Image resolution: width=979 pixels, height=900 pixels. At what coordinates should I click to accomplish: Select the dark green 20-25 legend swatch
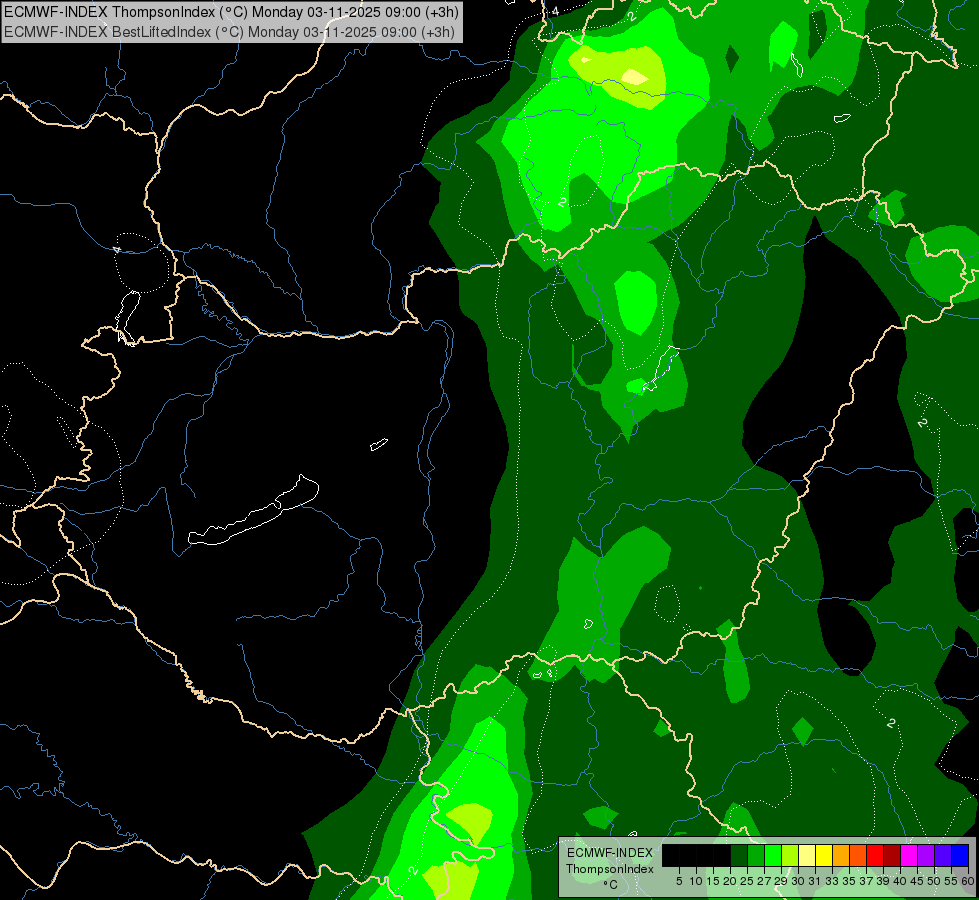(x=739, y=856)
